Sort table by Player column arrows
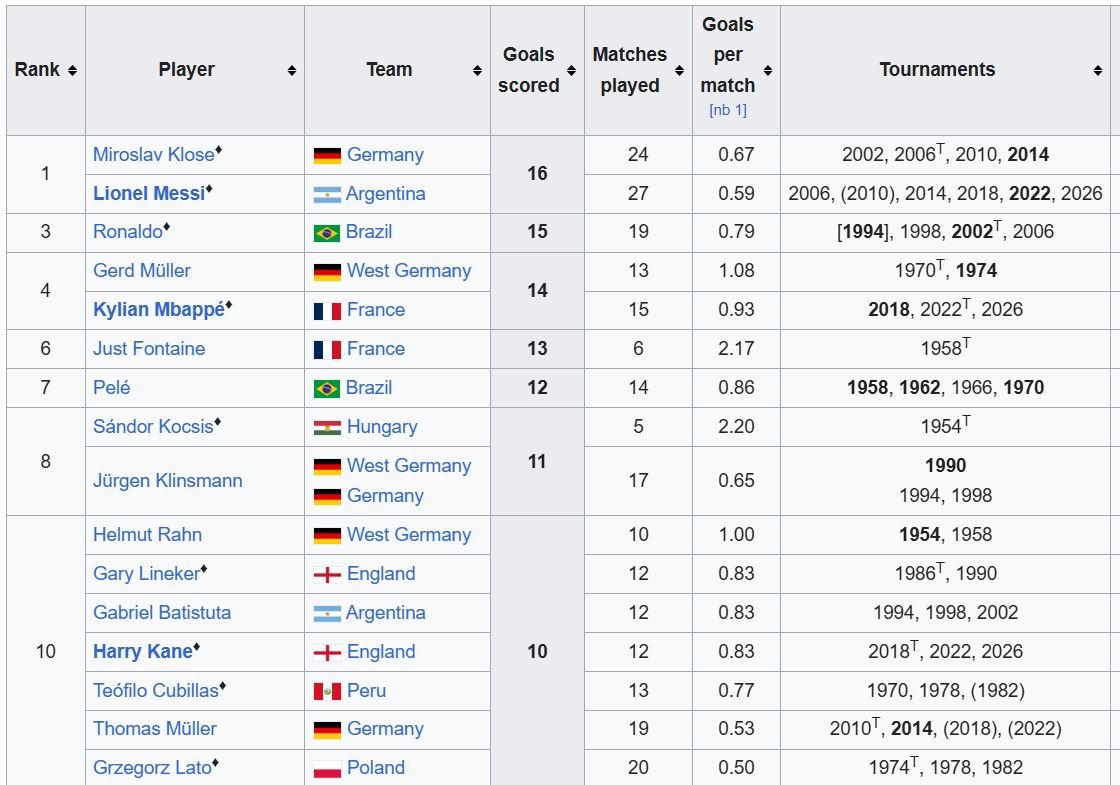 coord(291,70)
